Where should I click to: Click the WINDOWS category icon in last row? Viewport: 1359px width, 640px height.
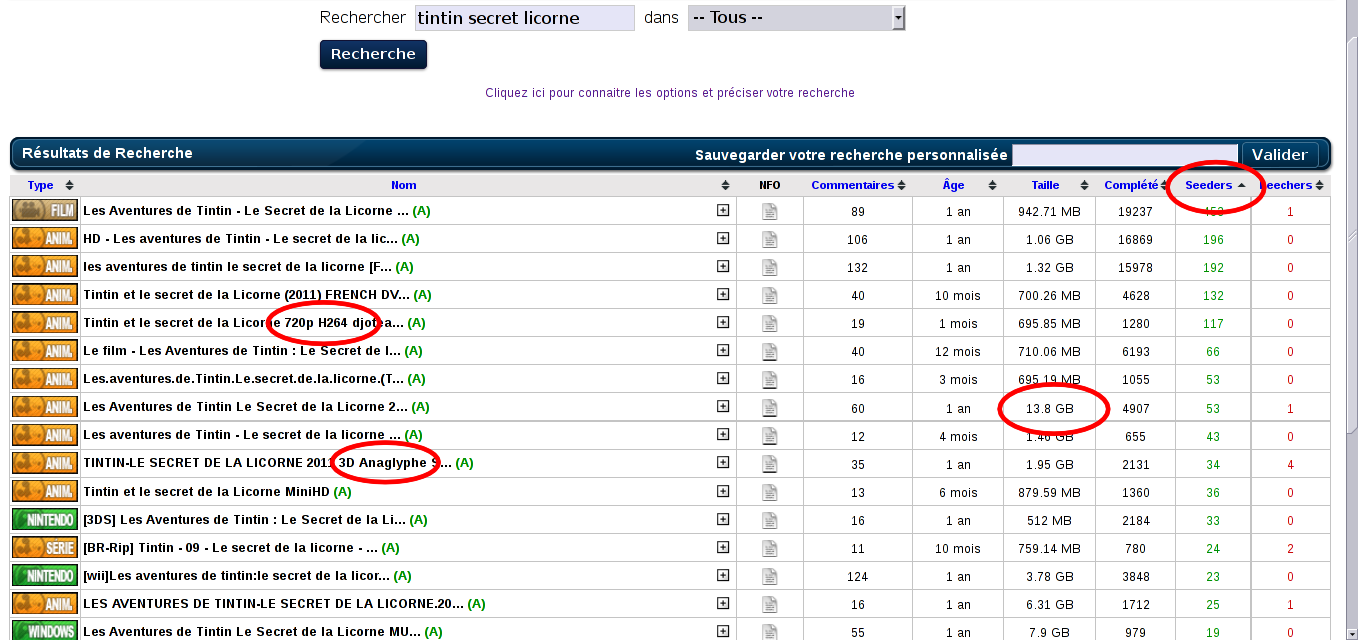pyautogui.click(x=45, y=631)
